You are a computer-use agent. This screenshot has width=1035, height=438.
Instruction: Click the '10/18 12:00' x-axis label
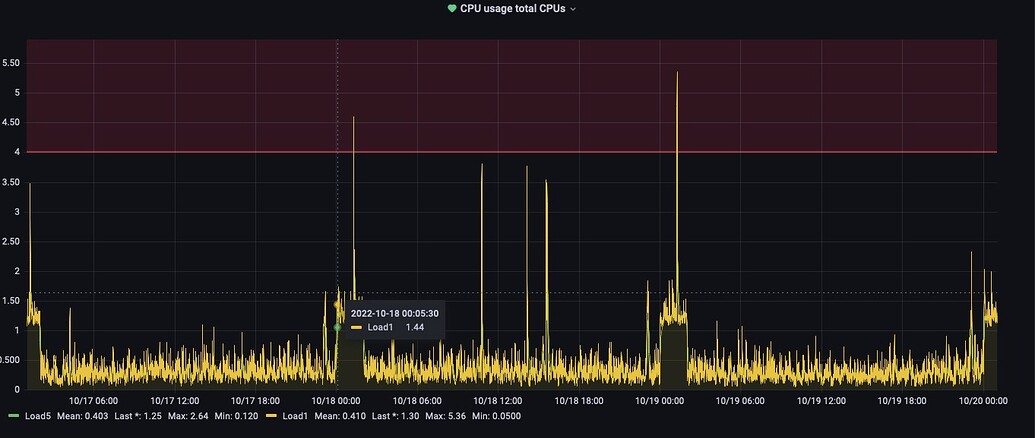click(x=498, y=400)
